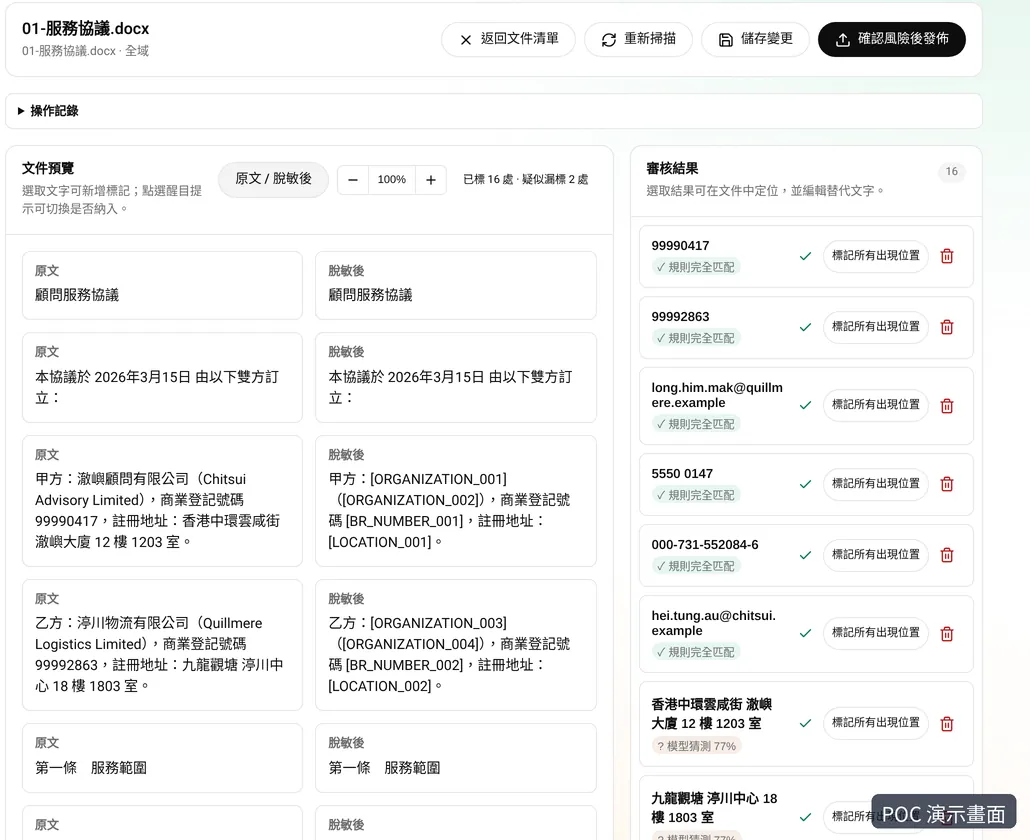This screenshot has width=1030, height=840.
Task: Delete the 香港中環雲咸街 address result
Action: click(947, 724)
